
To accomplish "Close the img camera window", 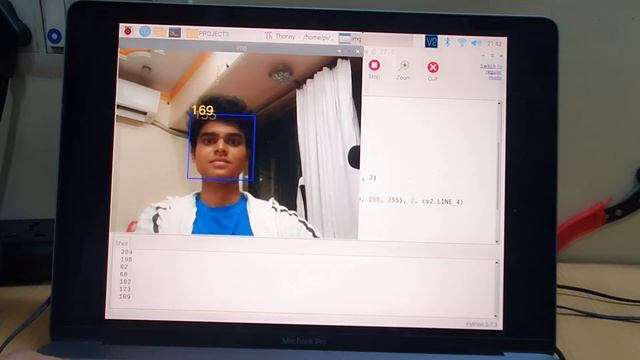I will click(358, 51).
